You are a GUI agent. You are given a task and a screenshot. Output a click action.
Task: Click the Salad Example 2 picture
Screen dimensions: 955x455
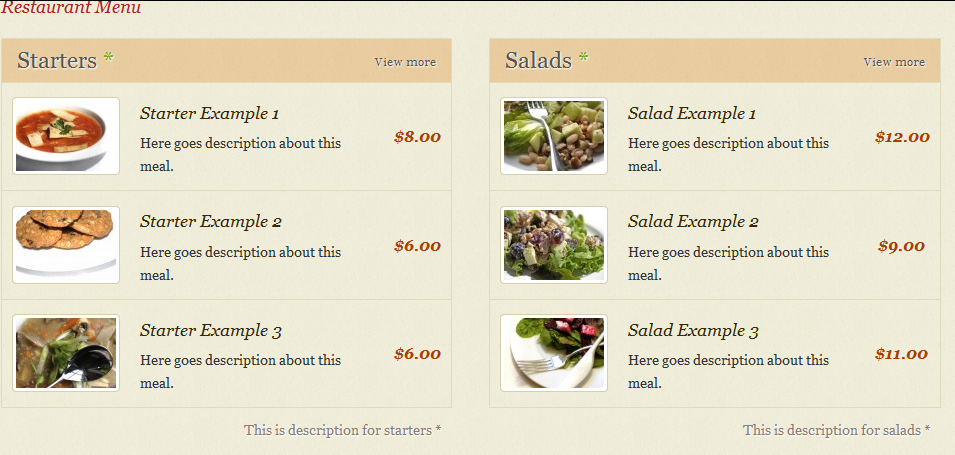pyautogui.click(x=554, y=245)
